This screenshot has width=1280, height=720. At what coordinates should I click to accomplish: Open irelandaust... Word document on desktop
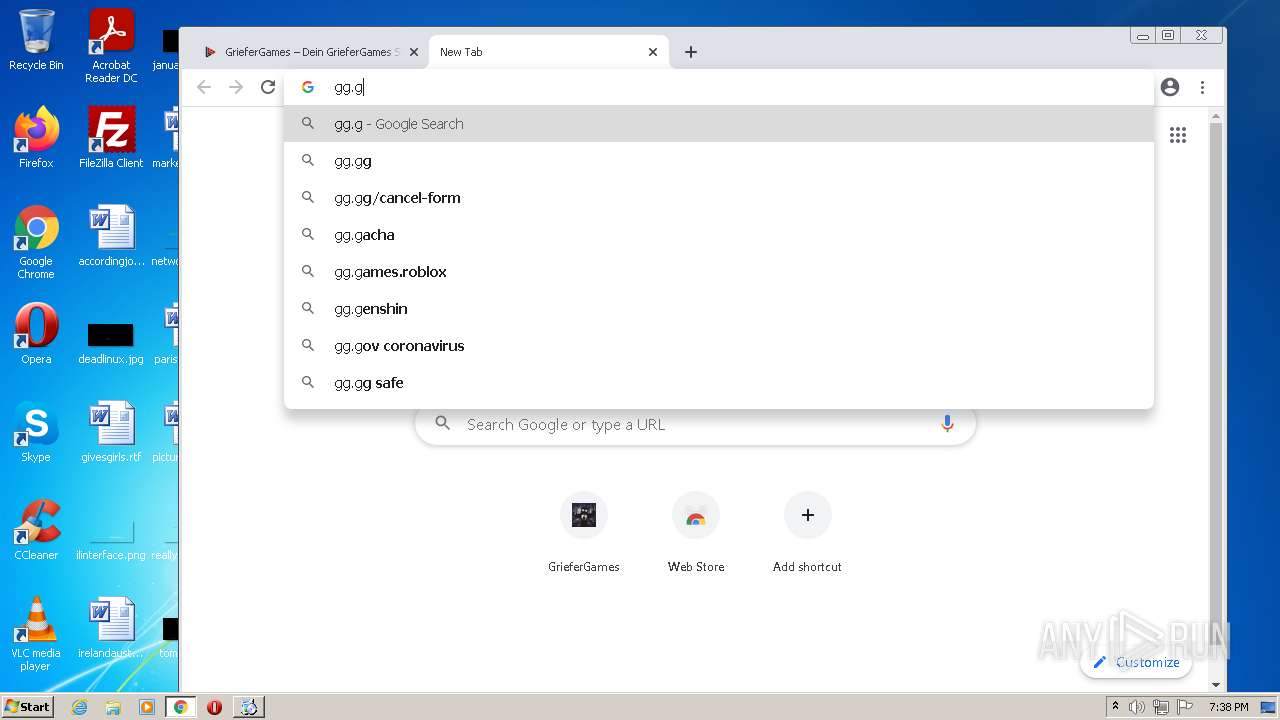(x=111, y=628)
